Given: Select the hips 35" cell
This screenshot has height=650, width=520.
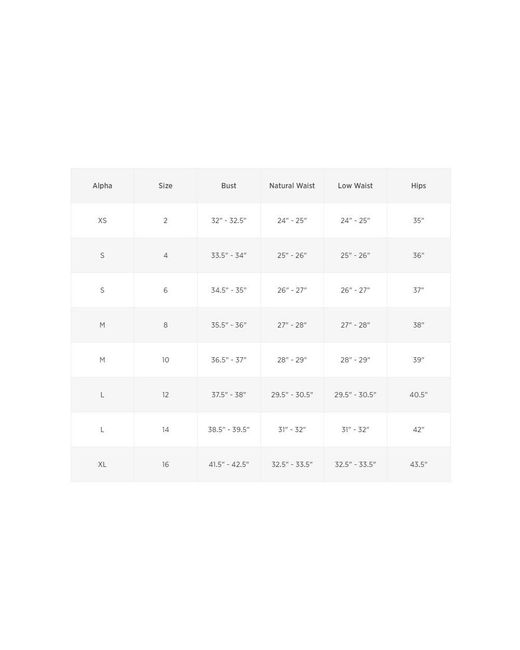Looking at the screenshot, I should pos(418,221).
